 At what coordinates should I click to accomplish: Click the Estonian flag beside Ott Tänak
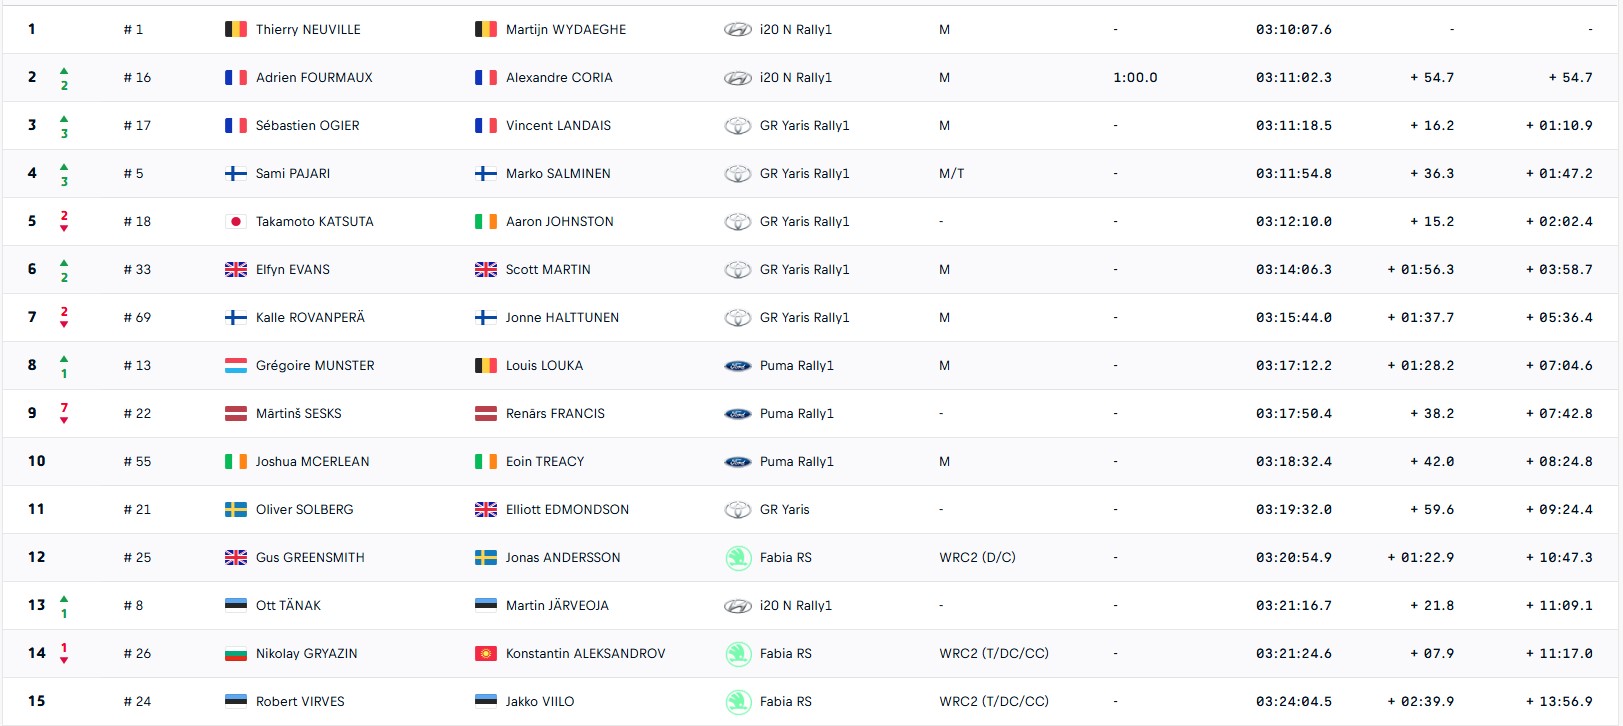pos(236,606)
